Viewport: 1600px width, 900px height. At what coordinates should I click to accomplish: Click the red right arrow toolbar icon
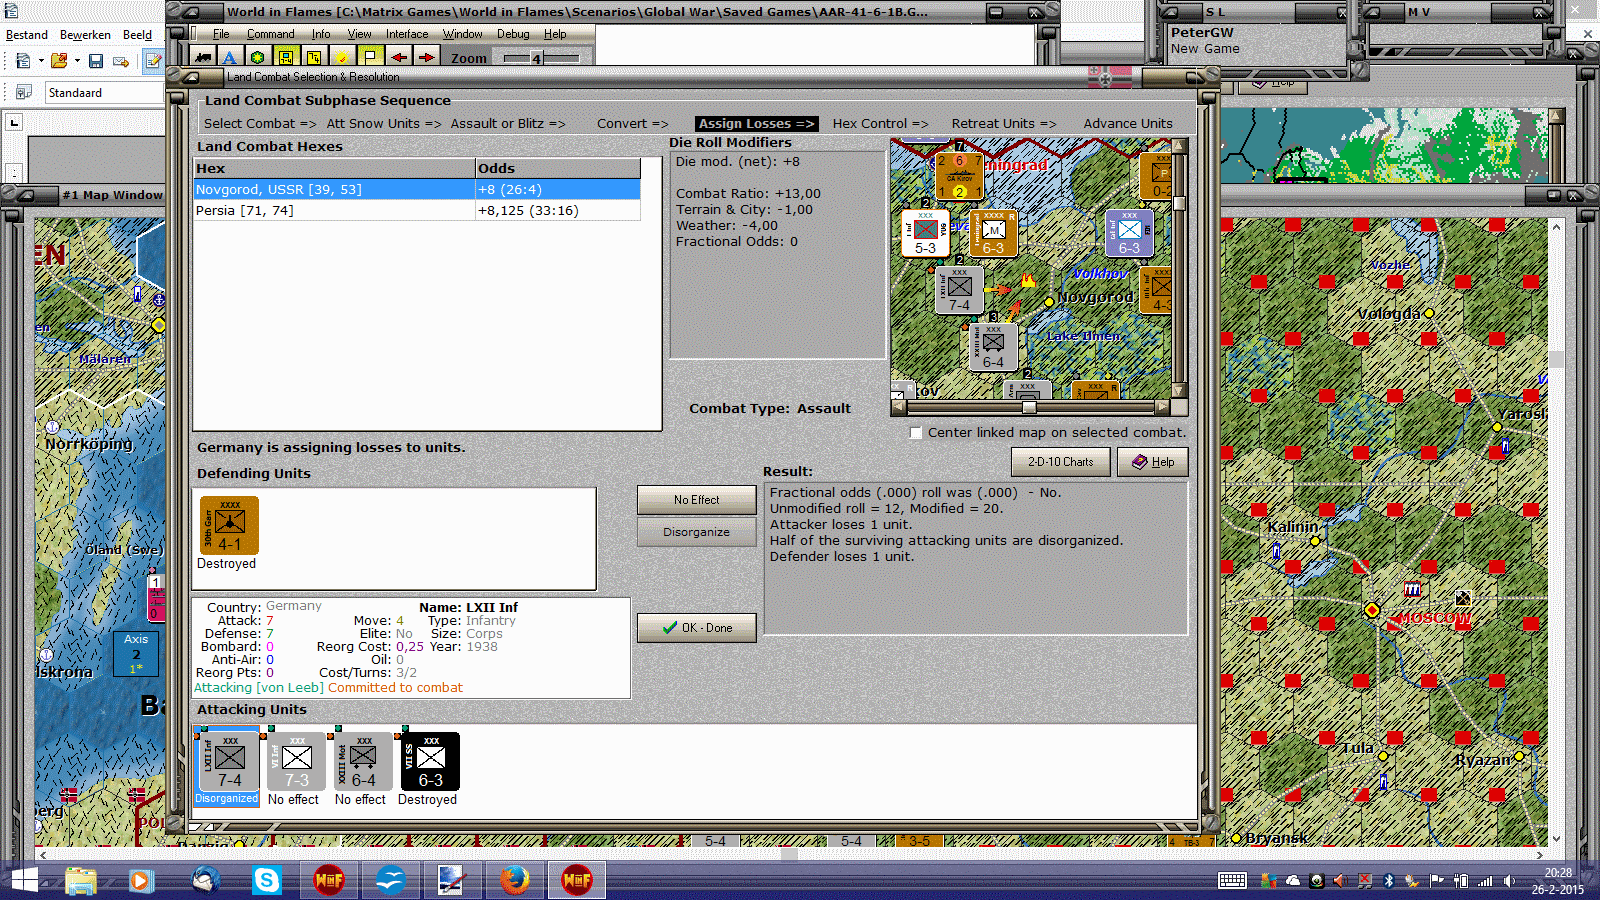pos(426,57)
